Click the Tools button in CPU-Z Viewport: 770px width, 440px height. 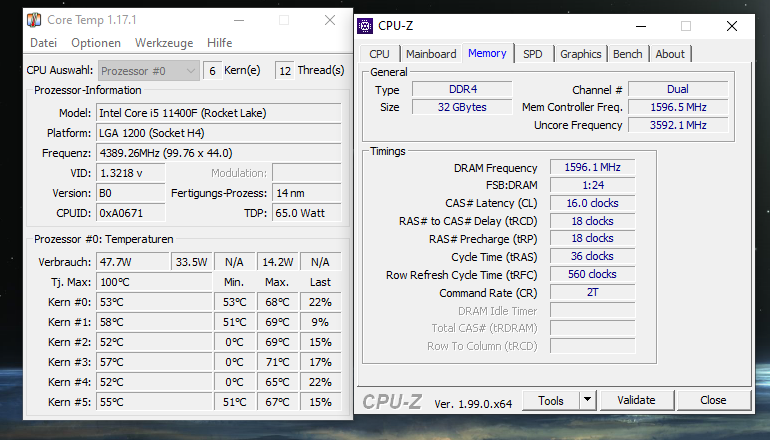pos(550,401)
